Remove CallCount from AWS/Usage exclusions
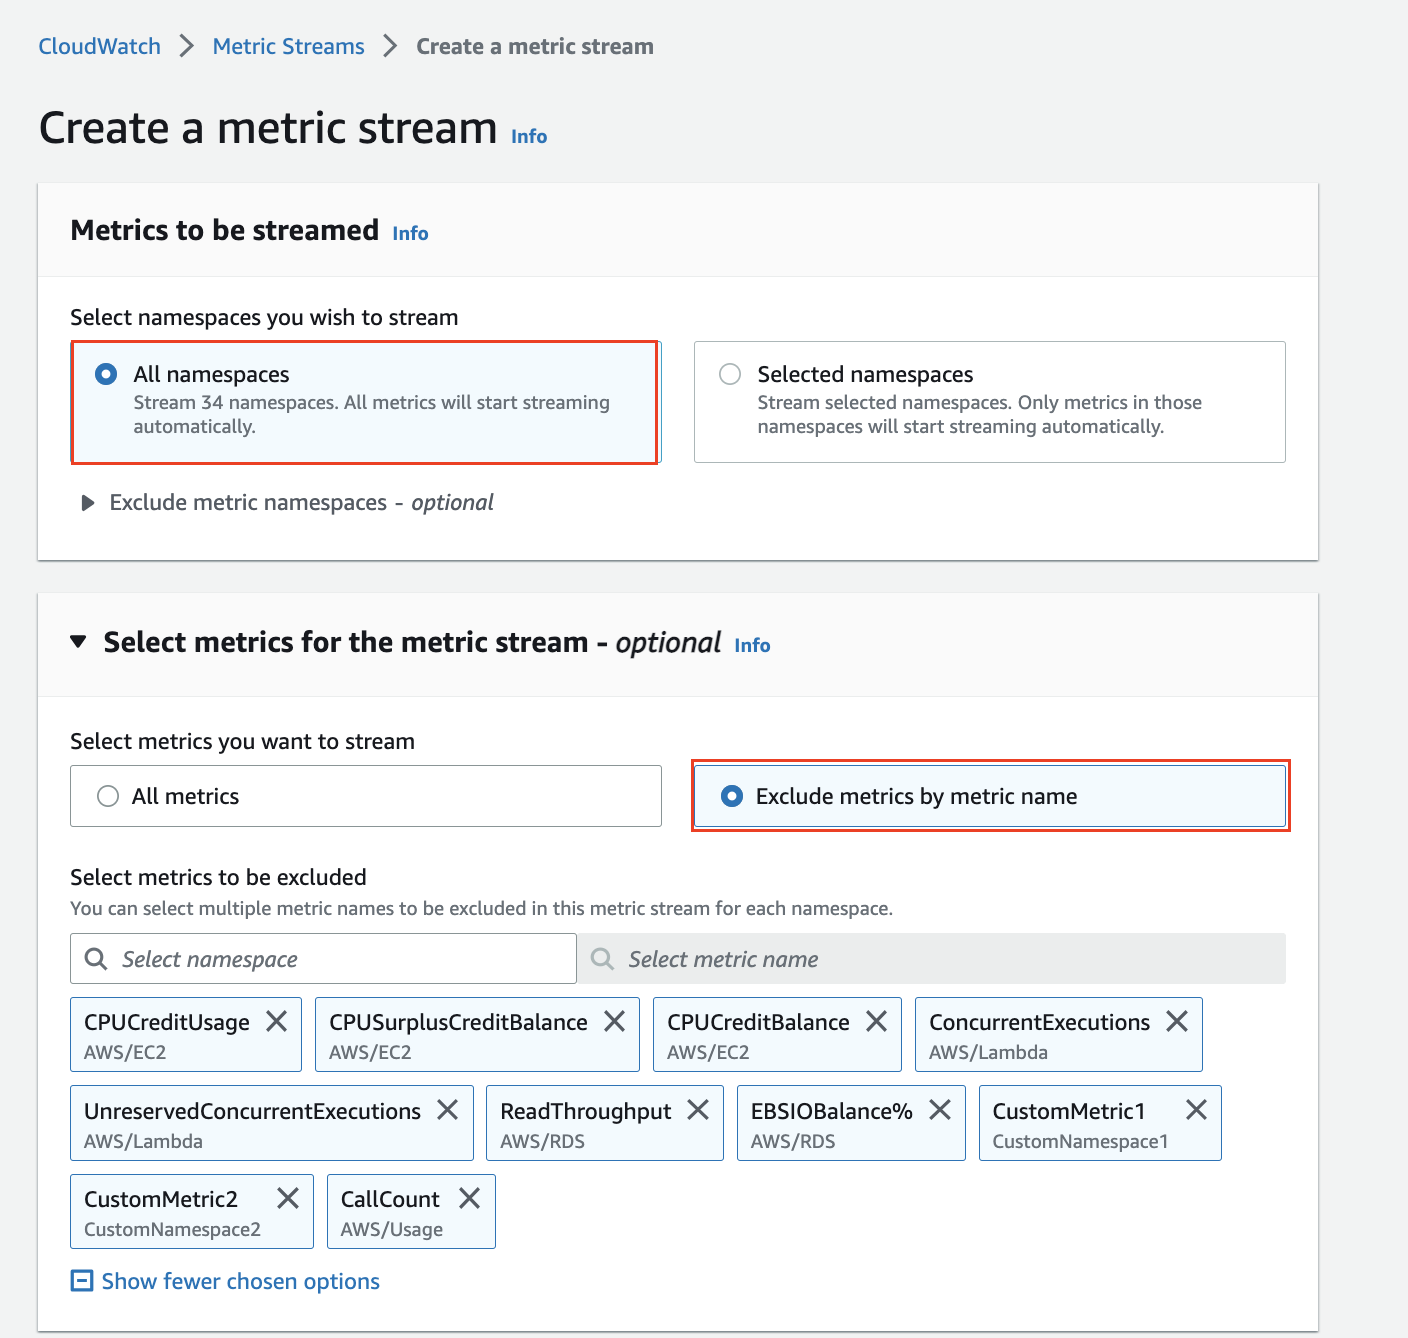1408x1338 pixels. [x=470, y=1198]
